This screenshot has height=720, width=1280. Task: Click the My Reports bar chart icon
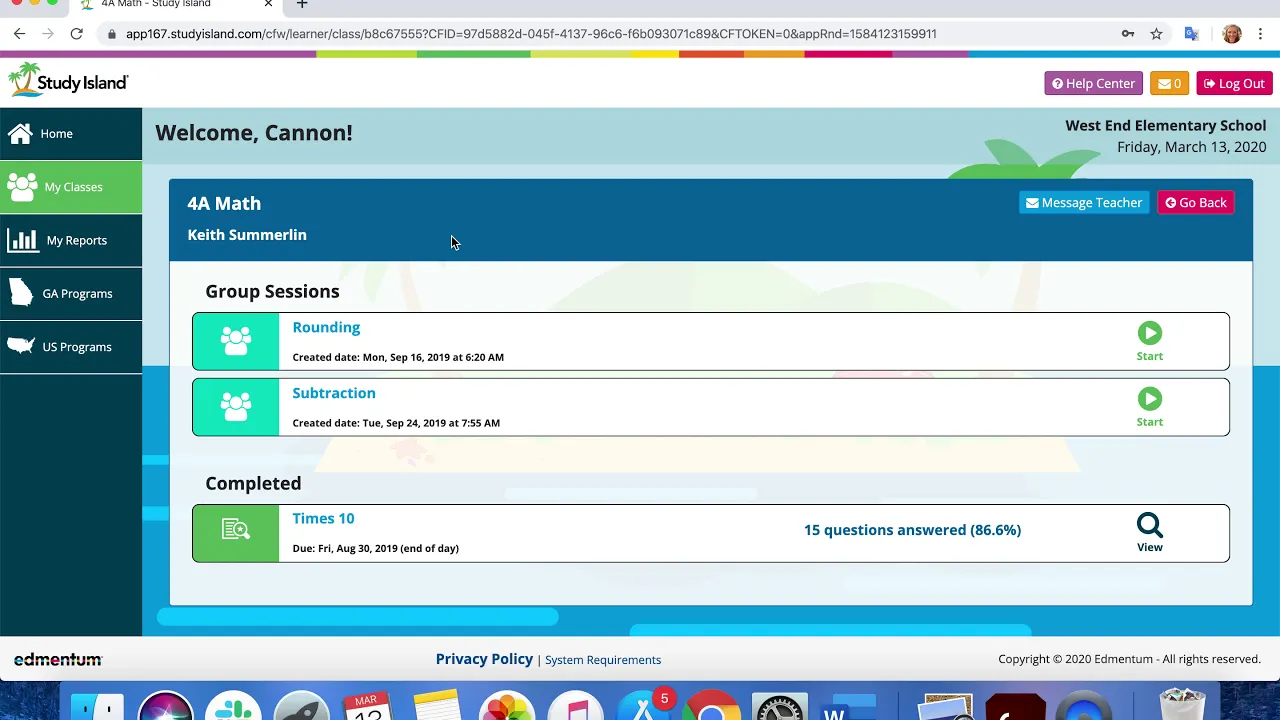pos(22,240)
